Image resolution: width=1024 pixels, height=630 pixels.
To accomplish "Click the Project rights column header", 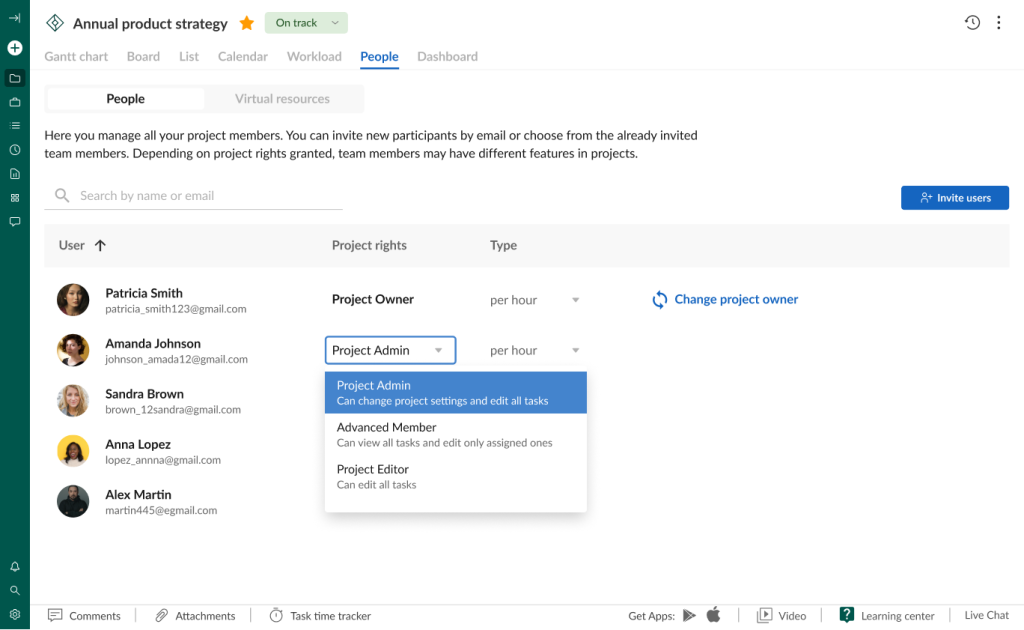I will point(369,245).
